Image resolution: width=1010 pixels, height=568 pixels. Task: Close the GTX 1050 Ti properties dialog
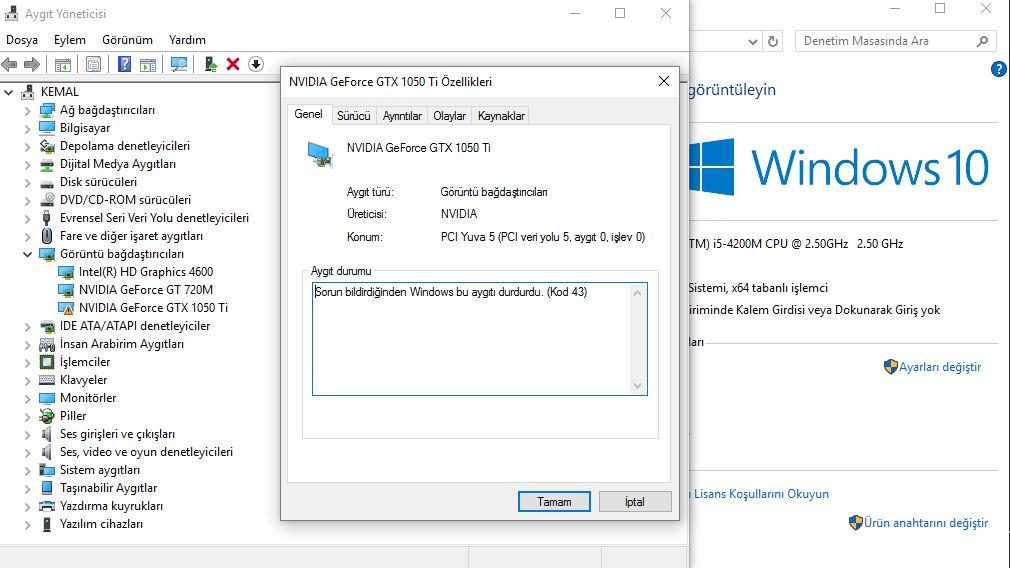(x=664, y=81)
